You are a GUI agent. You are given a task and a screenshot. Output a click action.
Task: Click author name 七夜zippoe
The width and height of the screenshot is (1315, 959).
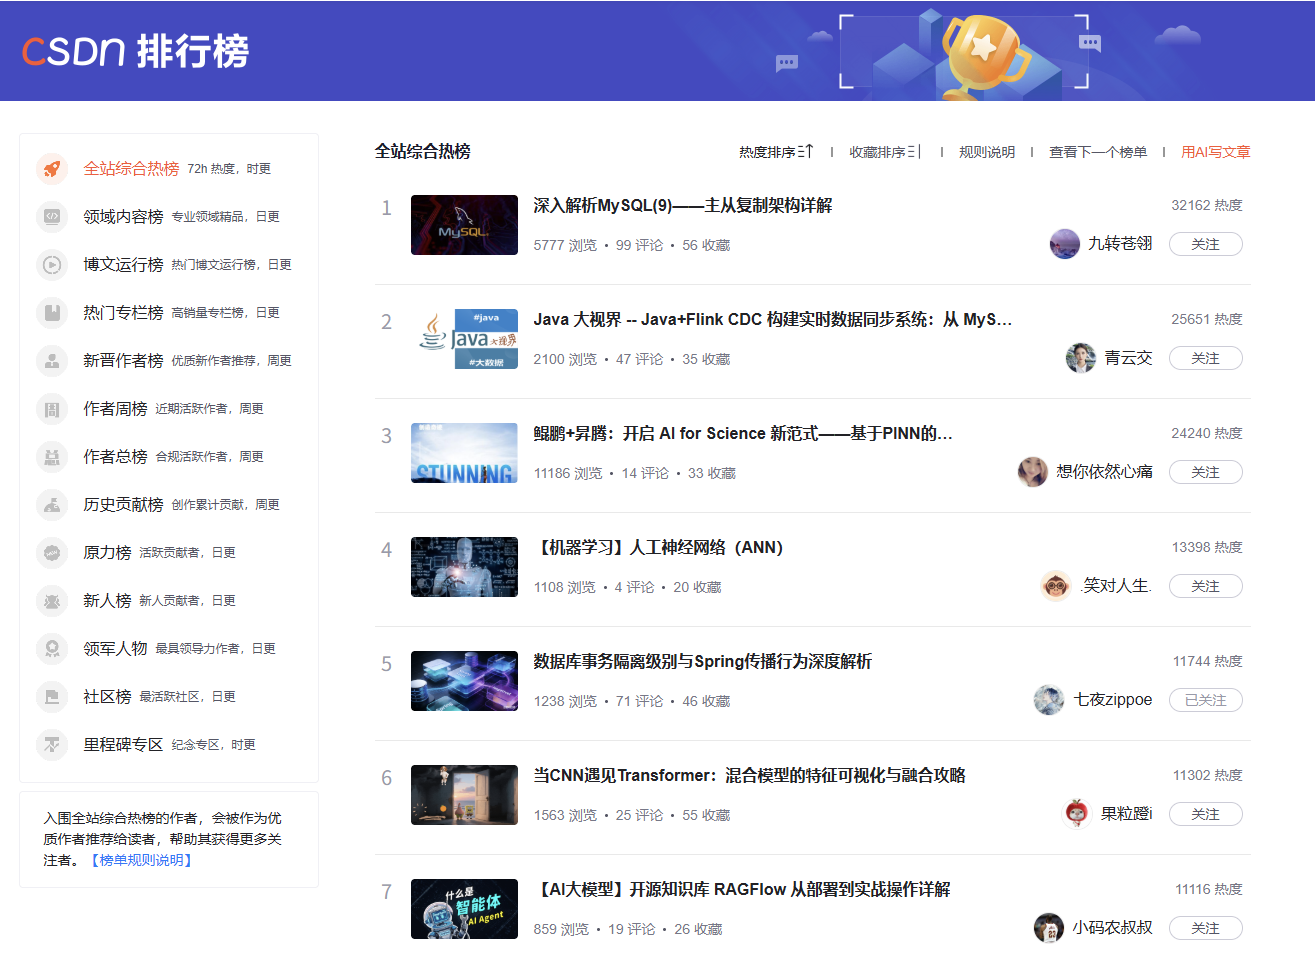(x=1113, y=700)
